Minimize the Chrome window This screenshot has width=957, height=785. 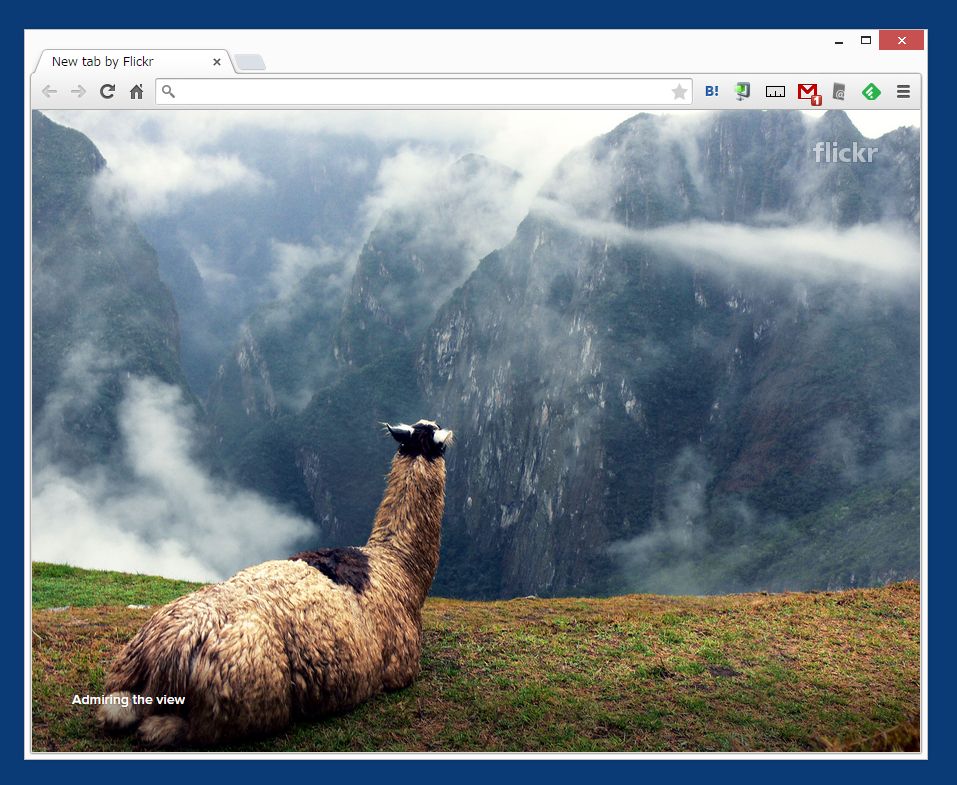click(839, 42)
